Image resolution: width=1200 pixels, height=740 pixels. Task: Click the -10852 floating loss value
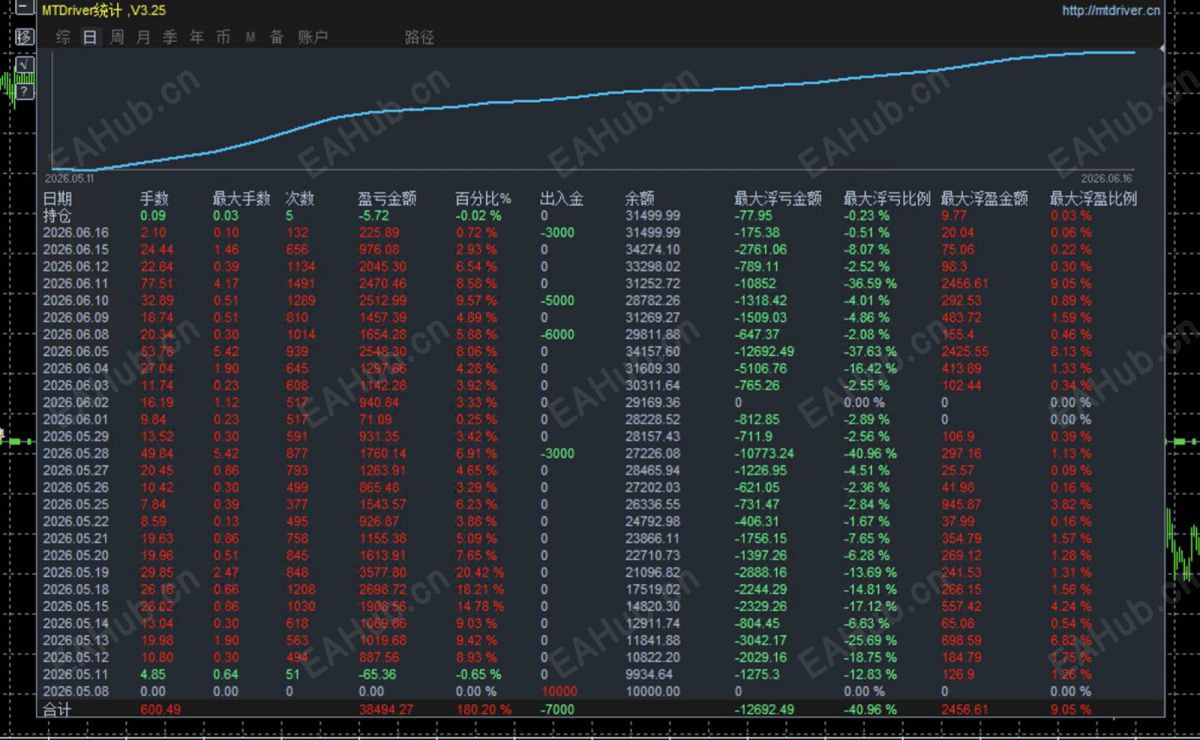click(x=757, y=283)
